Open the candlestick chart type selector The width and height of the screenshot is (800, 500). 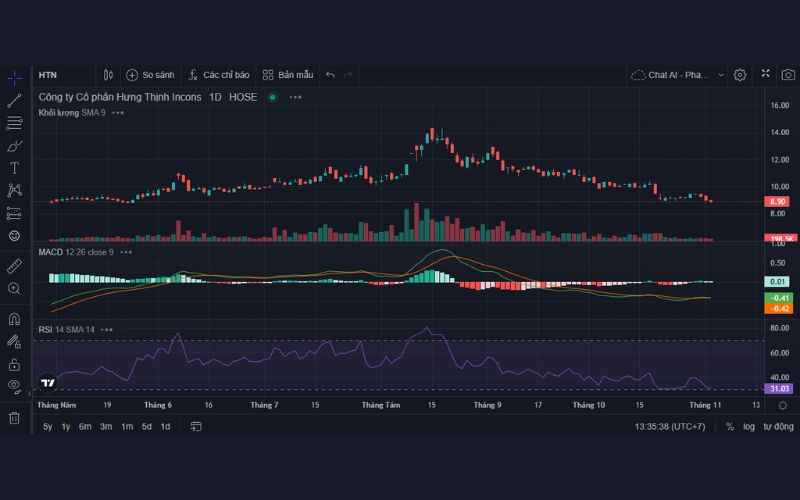click(x=108, y=75)
